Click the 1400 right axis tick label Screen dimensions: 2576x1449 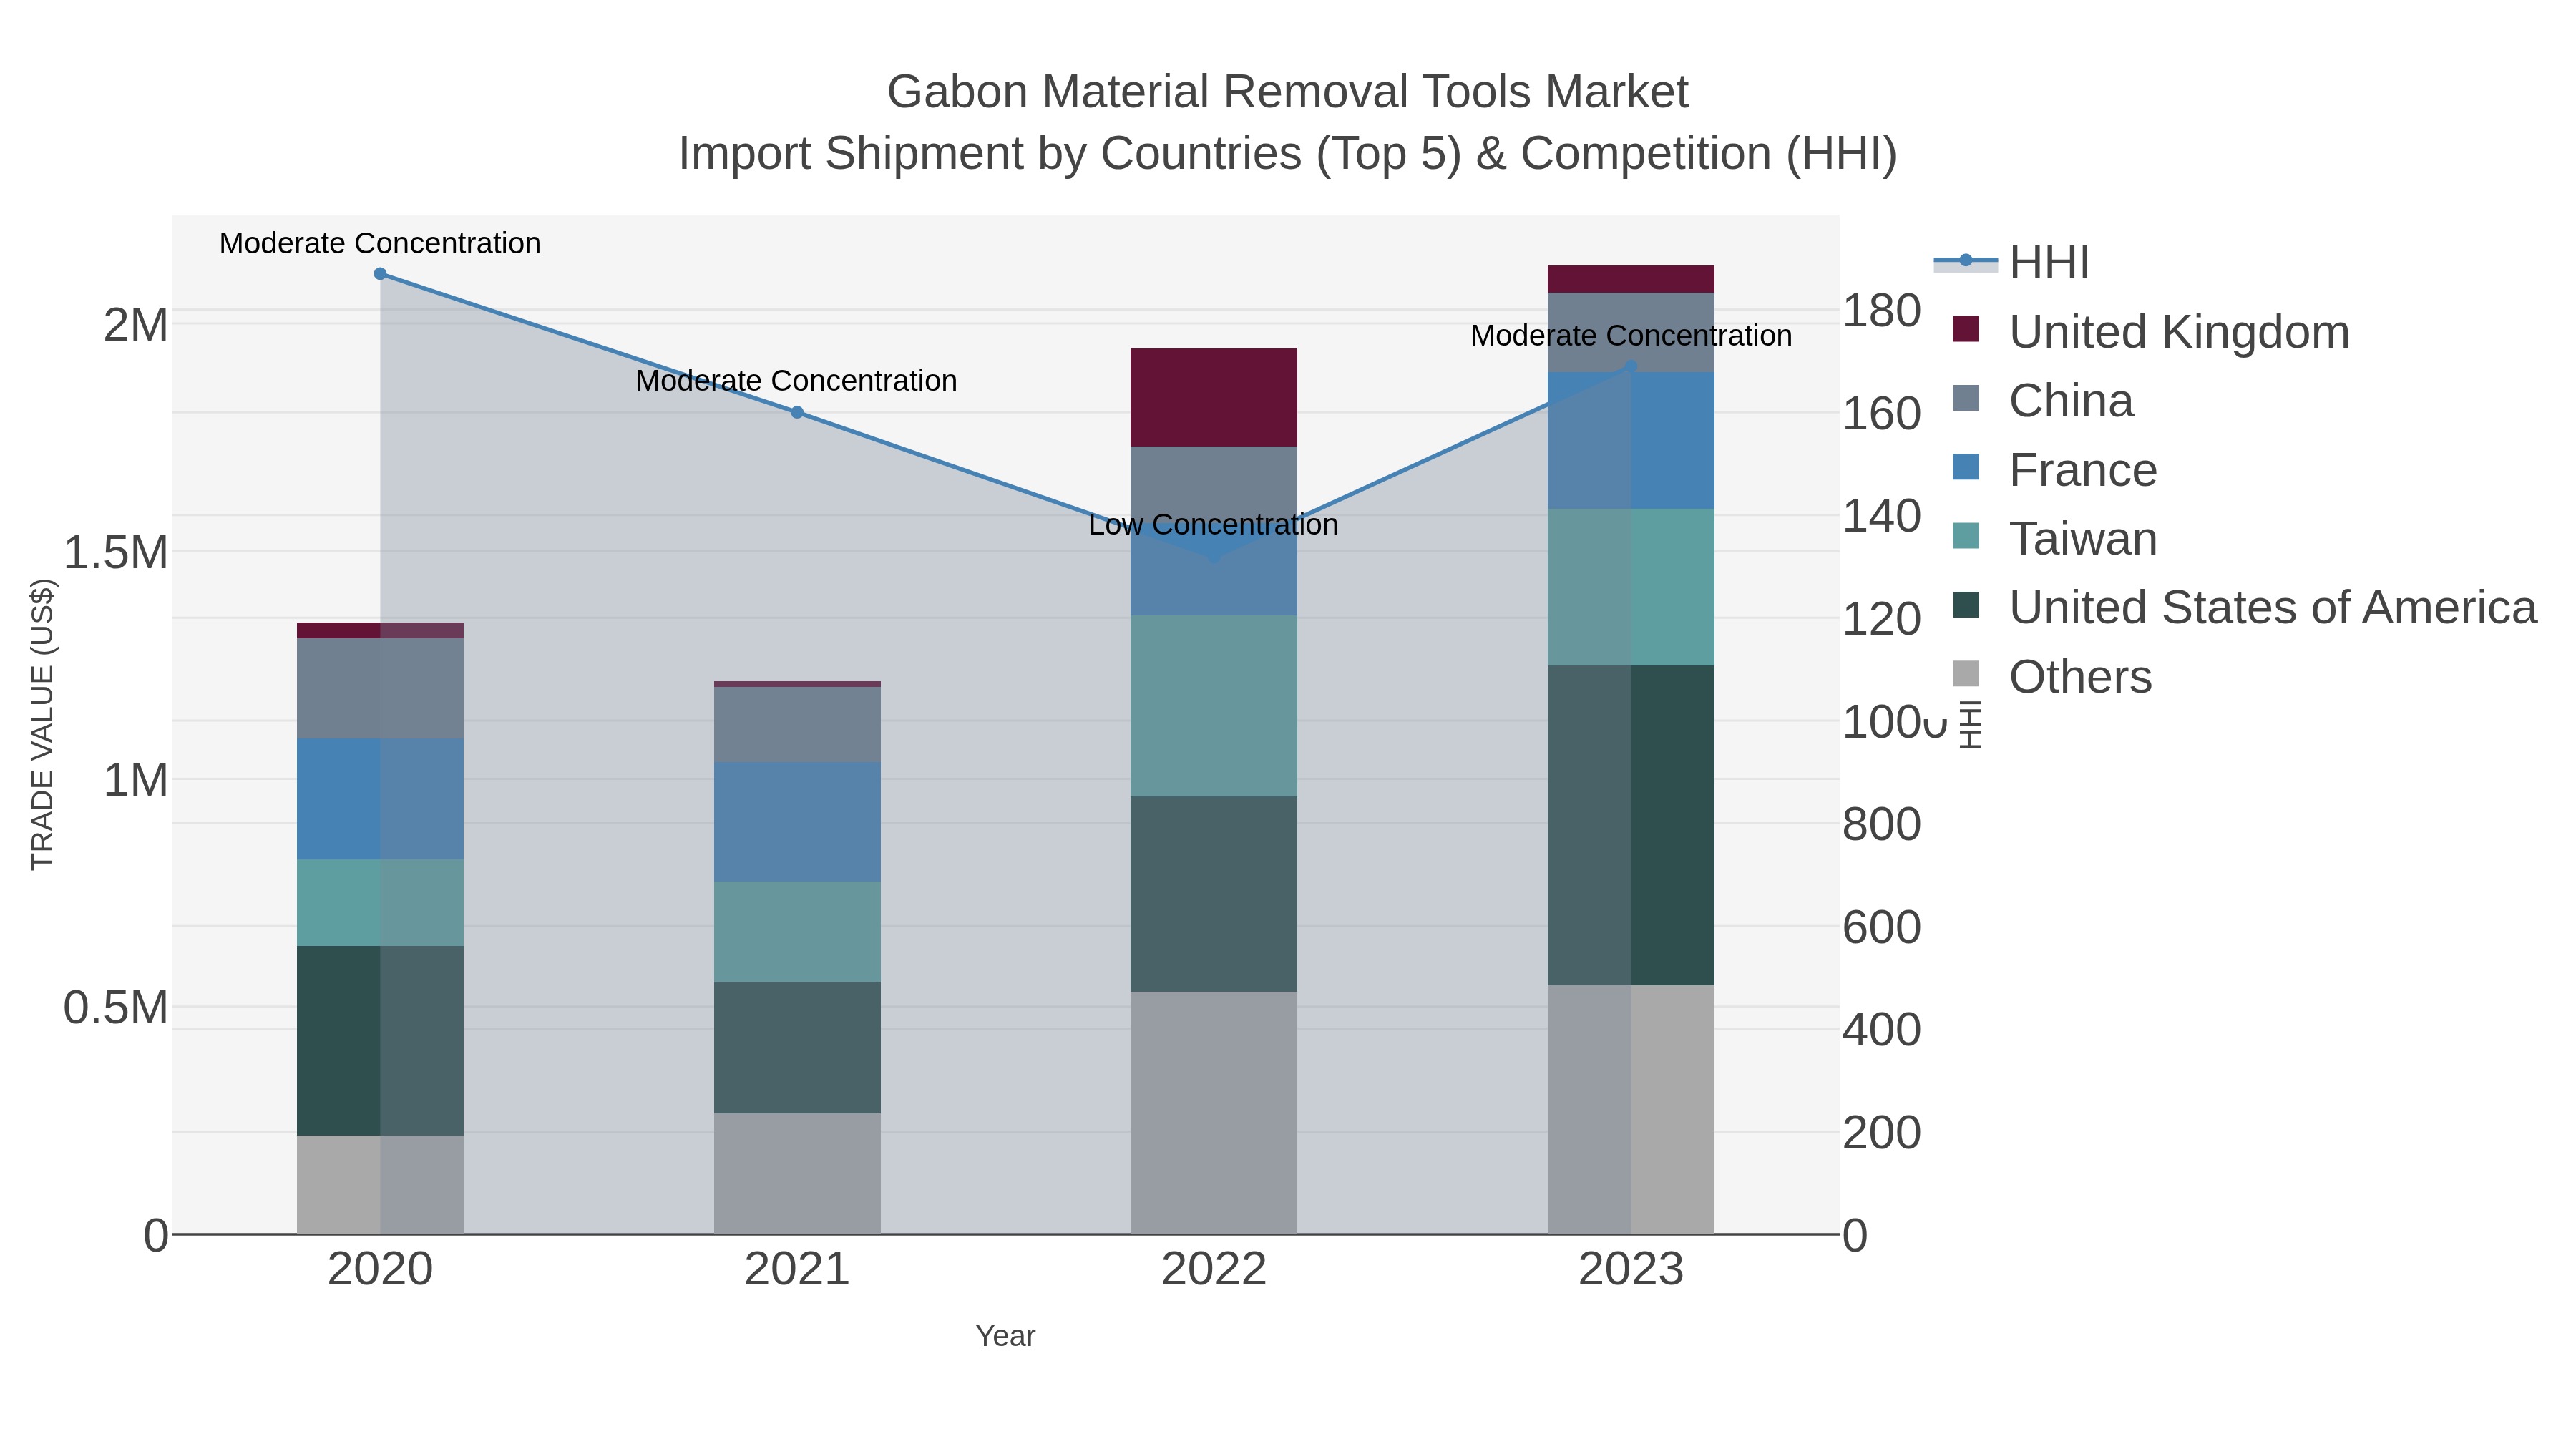[1882, 516]
